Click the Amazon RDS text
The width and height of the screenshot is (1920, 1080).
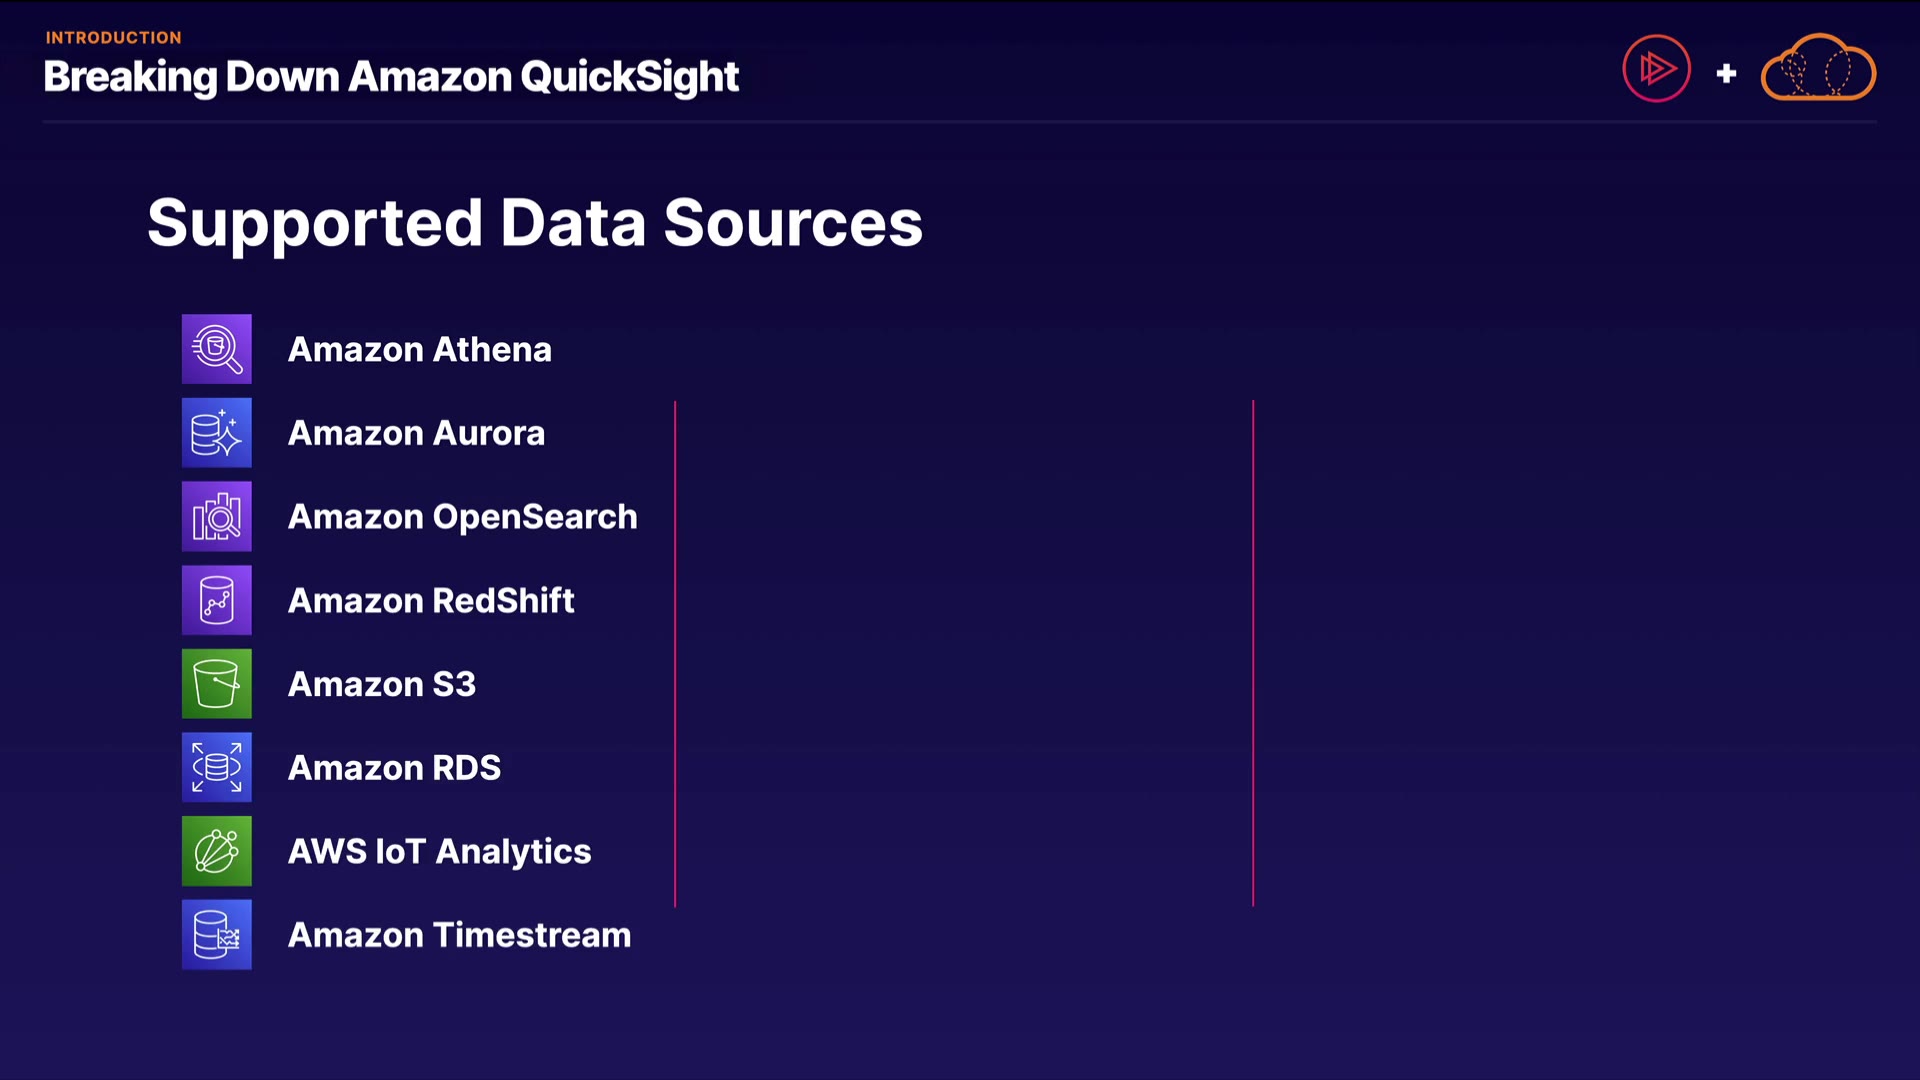coord(394,768)
